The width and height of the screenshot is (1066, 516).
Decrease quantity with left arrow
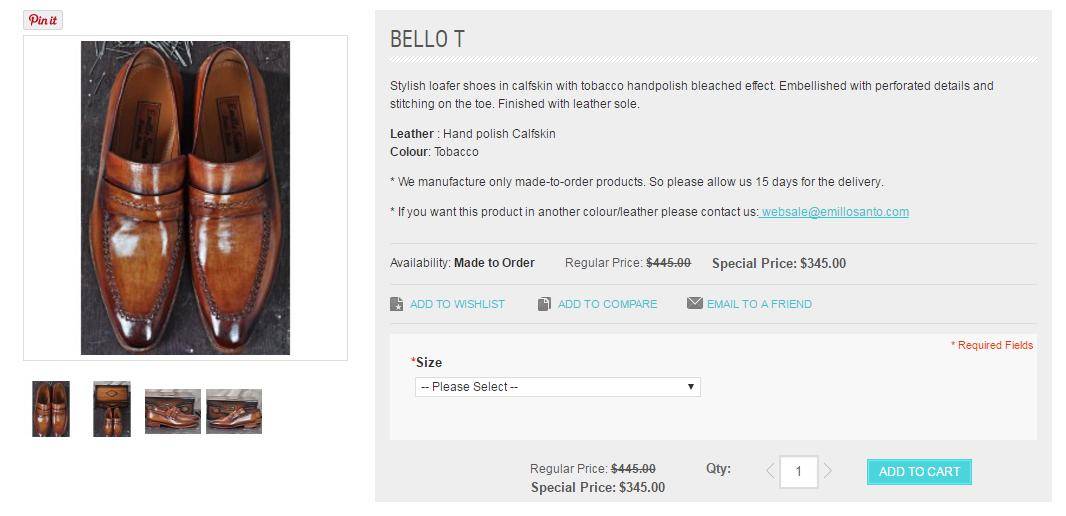tap(770, 470)
